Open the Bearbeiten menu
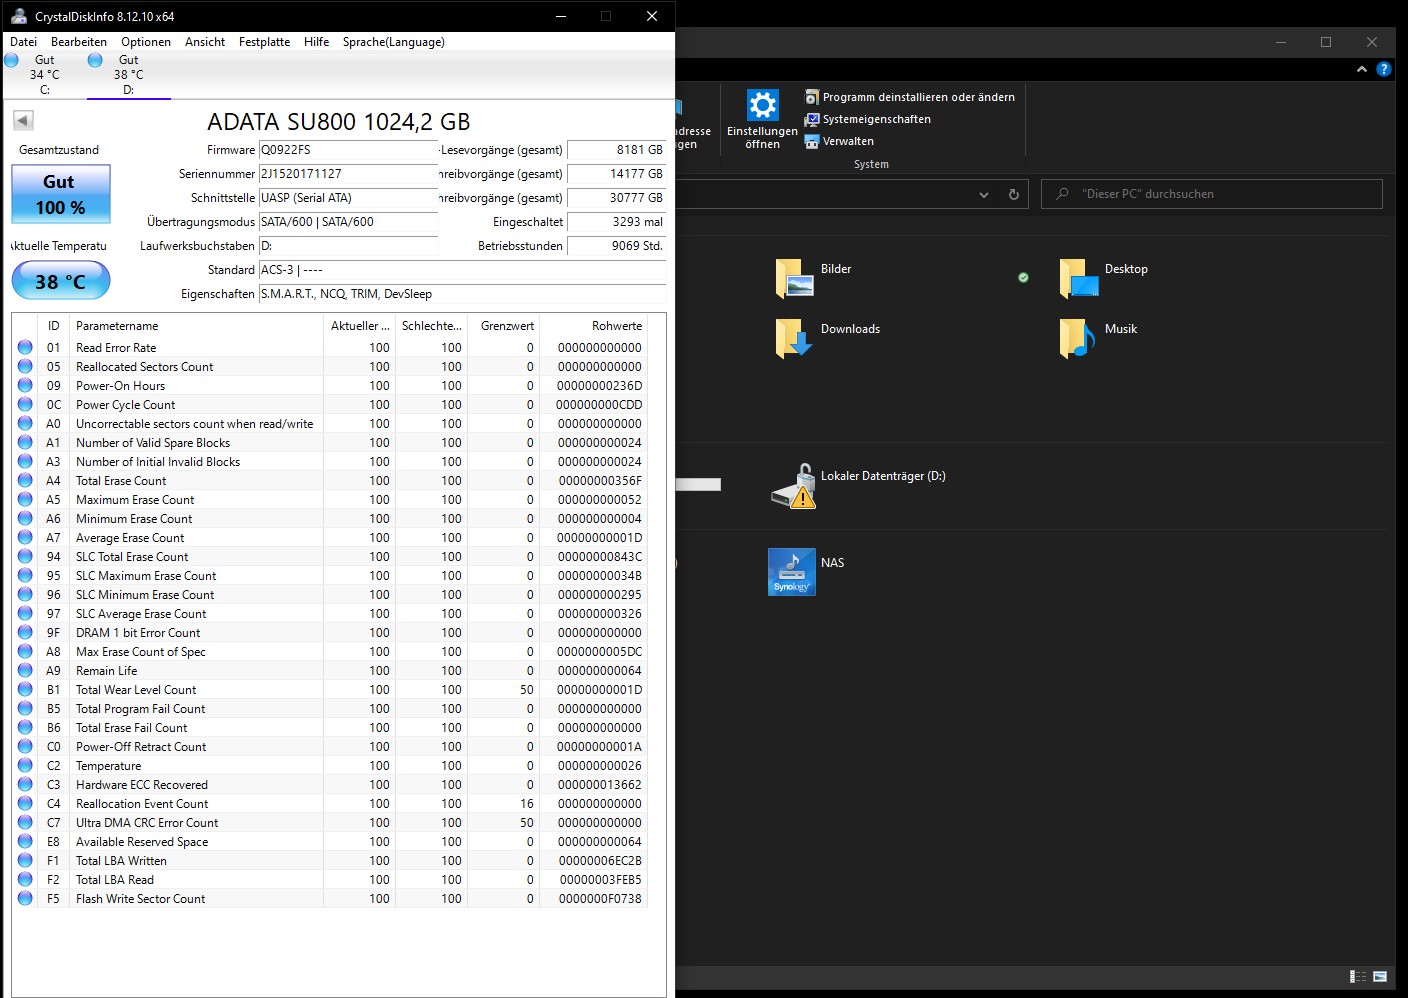This screenshot has width=1408, height=998. click(79, 42)
